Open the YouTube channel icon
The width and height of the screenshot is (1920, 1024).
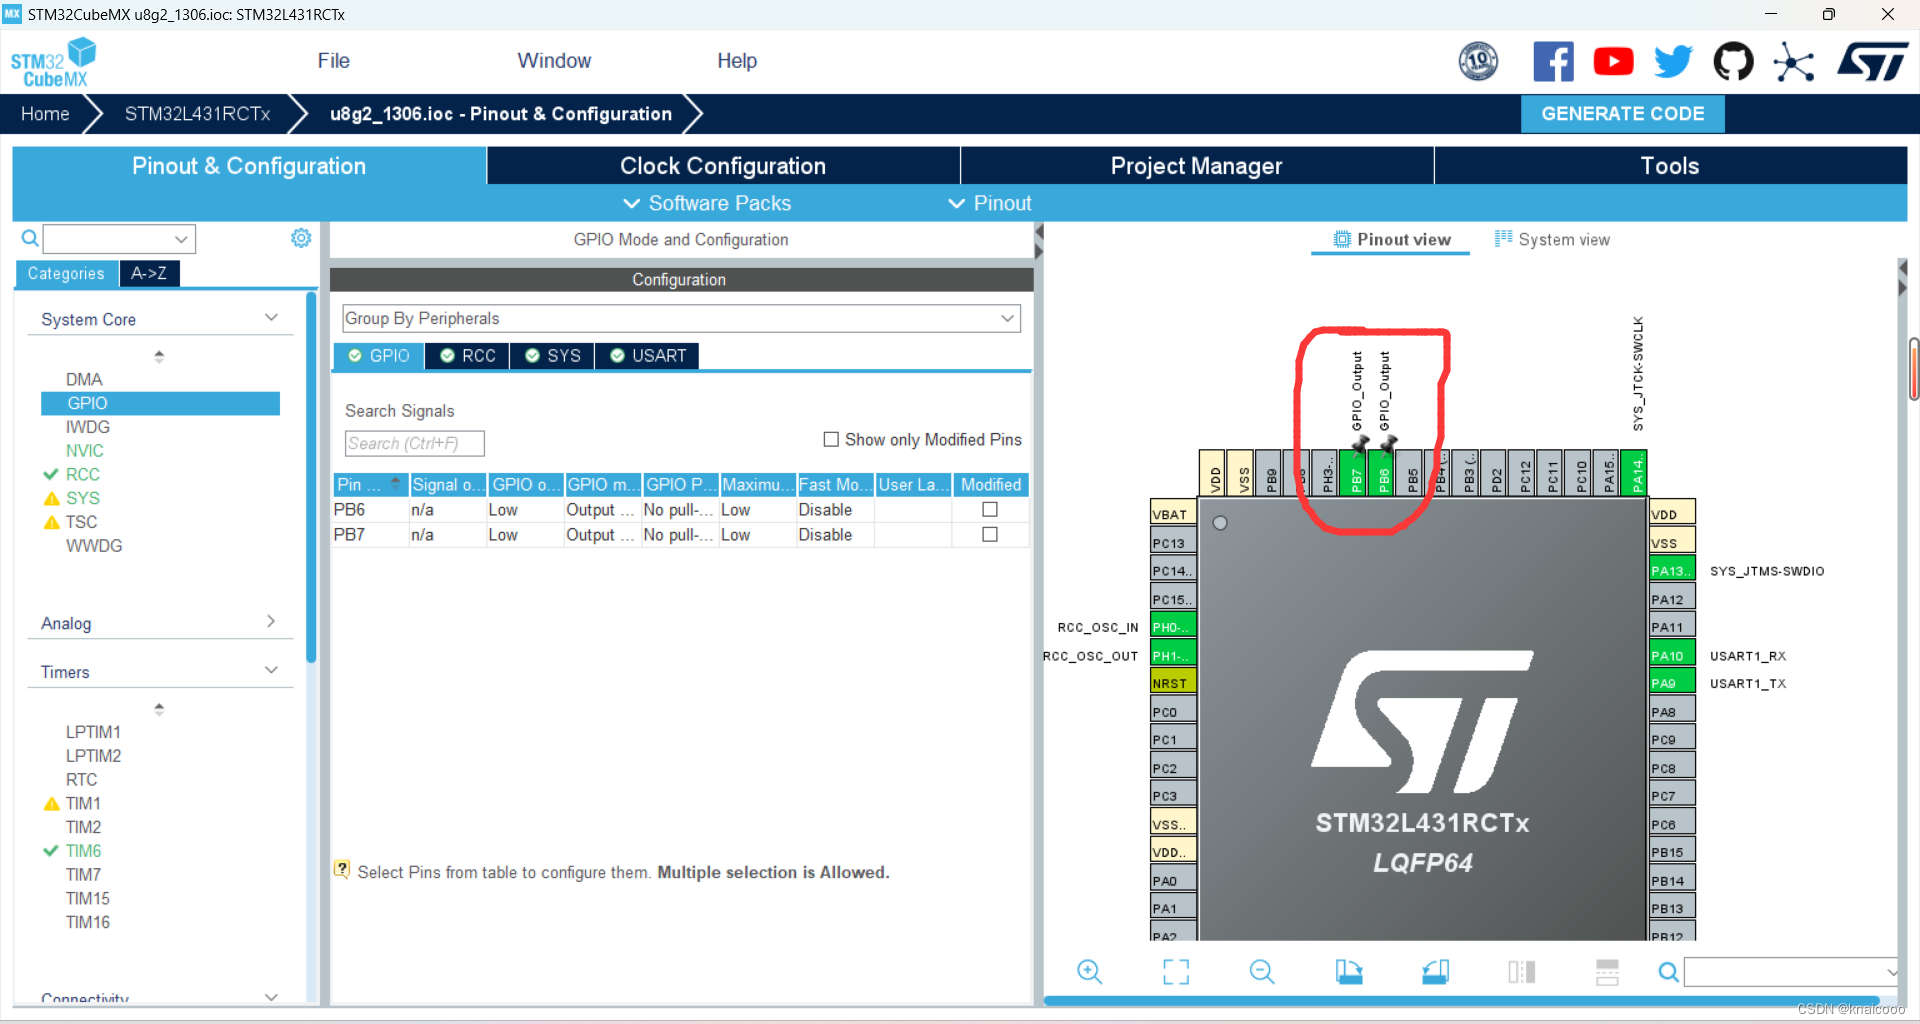pos(1613,61)
